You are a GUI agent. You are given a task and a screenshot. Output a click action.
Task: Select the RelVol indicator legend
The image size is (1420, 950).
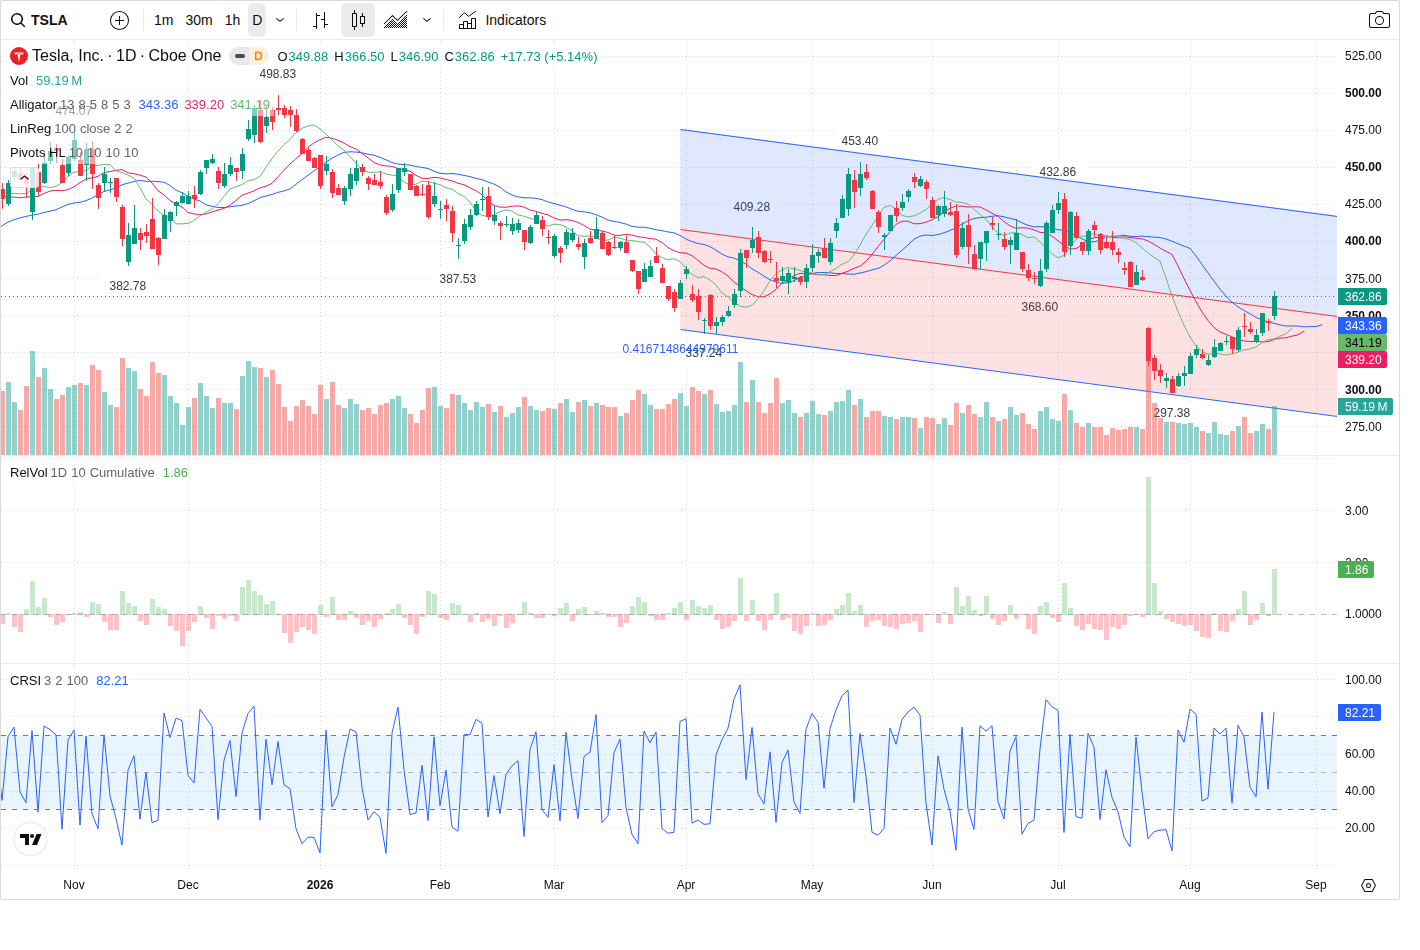pyautogui.click(x=28, y=473)
